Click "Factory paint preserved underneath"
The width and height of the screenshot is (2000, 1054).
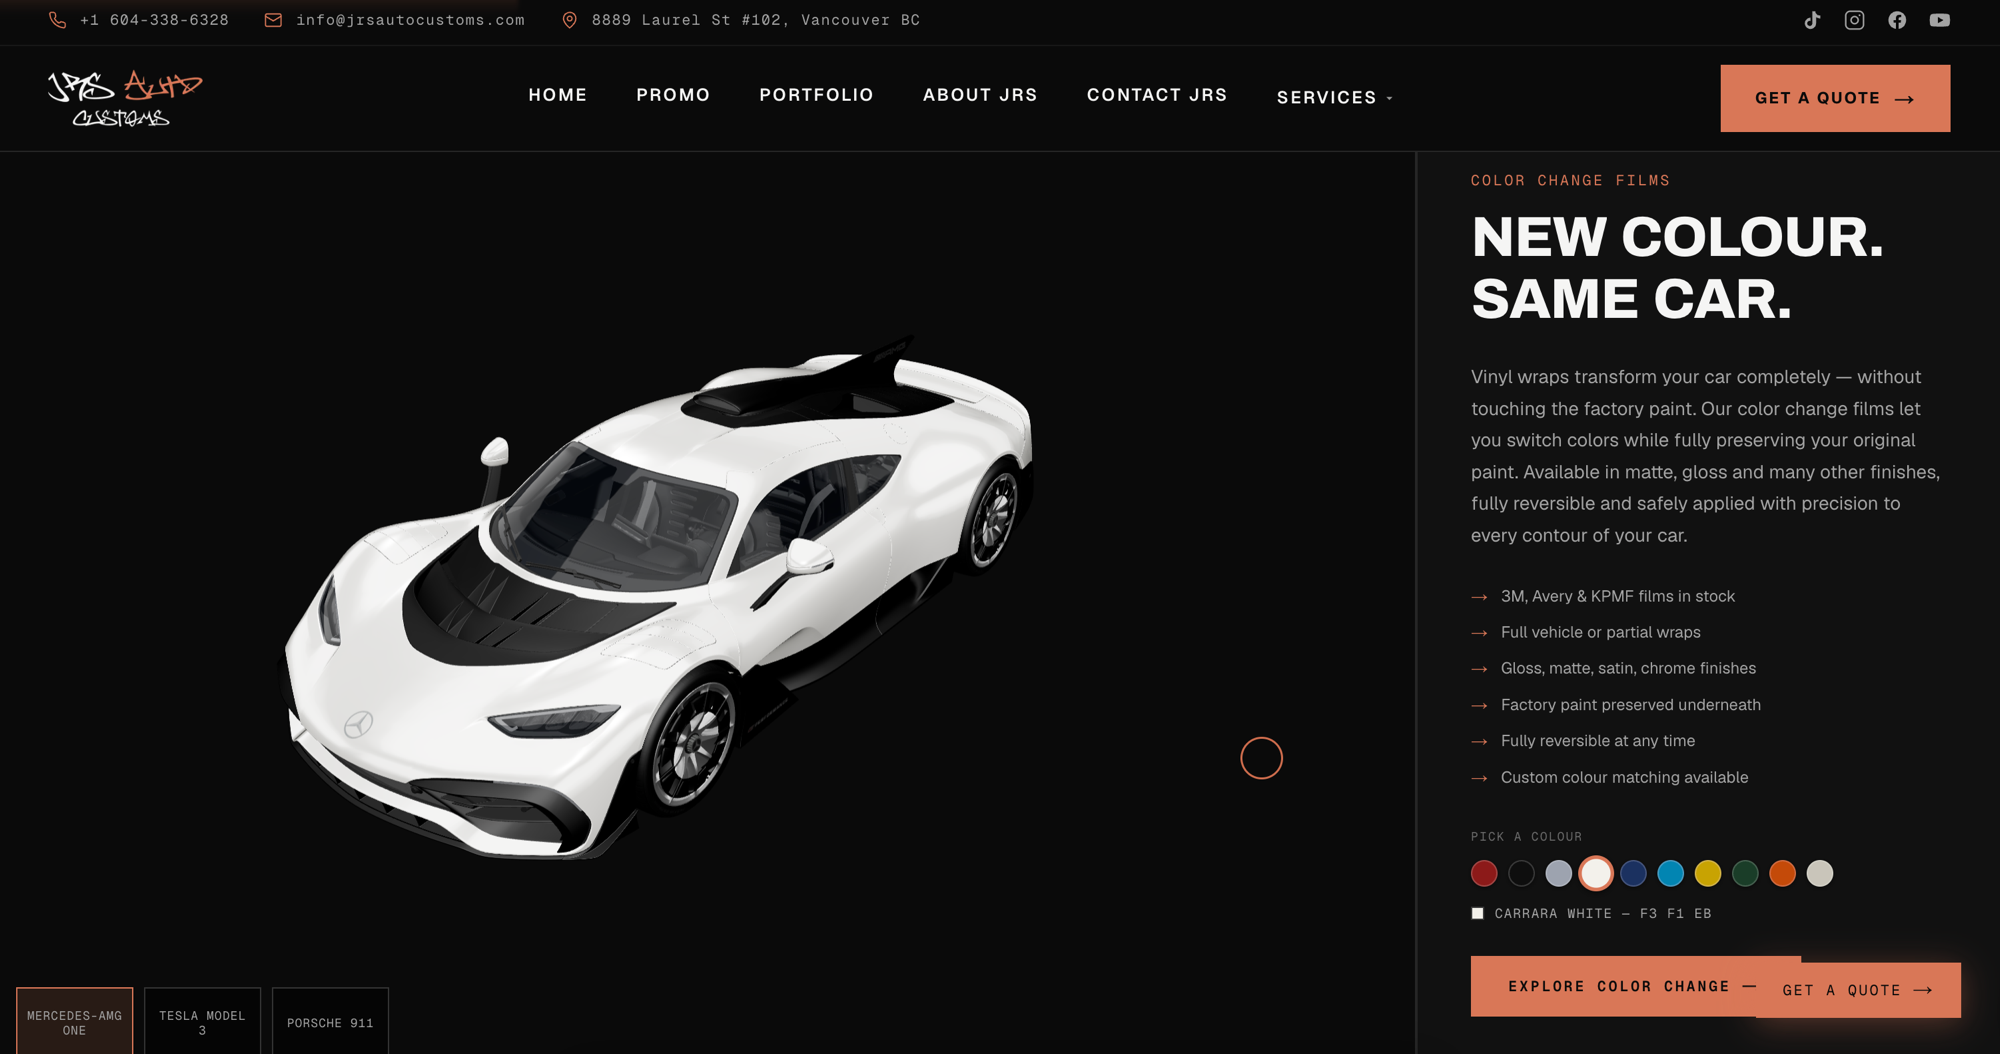click(1631, 705)
